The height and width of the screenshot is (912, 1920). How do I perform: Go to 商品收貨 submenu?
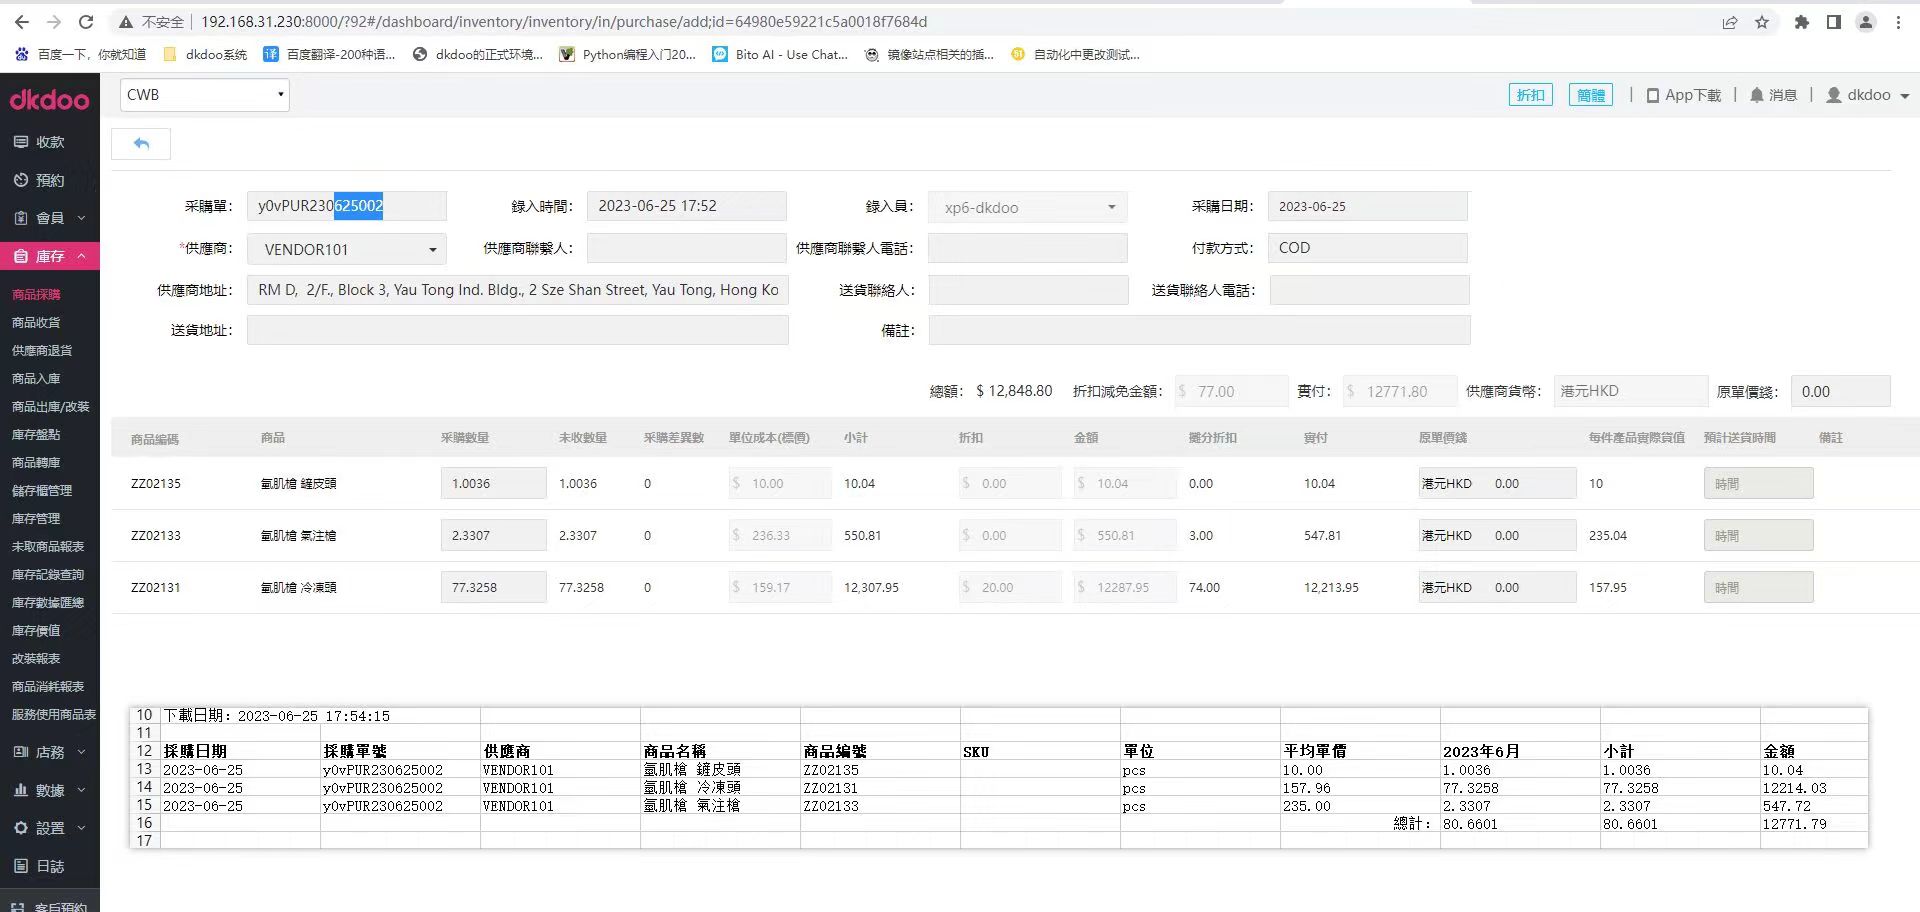coord(37,322)
